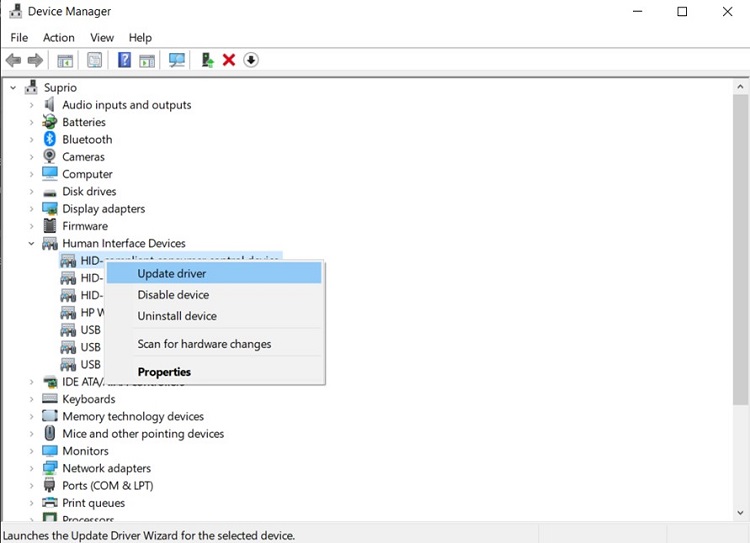Click the Back arrow in toolbar
Viewport: 750px width, 543px height.
coord(14,60)
